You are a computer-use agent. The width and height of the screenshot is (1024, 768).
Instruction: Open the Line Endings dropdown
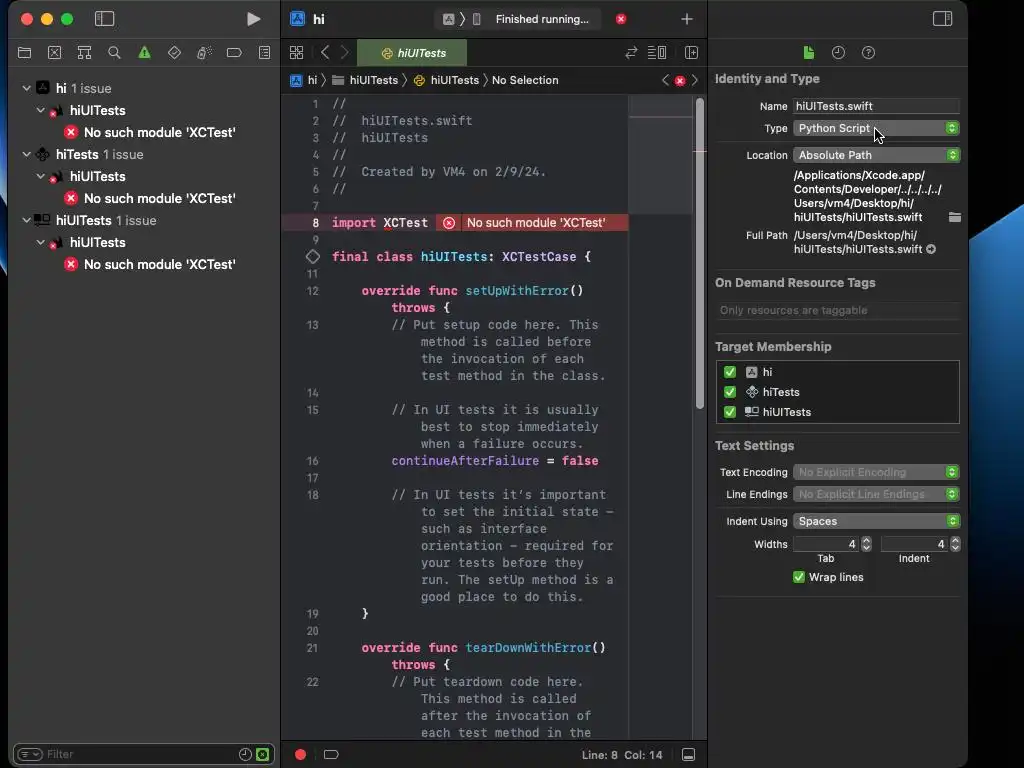876,494
